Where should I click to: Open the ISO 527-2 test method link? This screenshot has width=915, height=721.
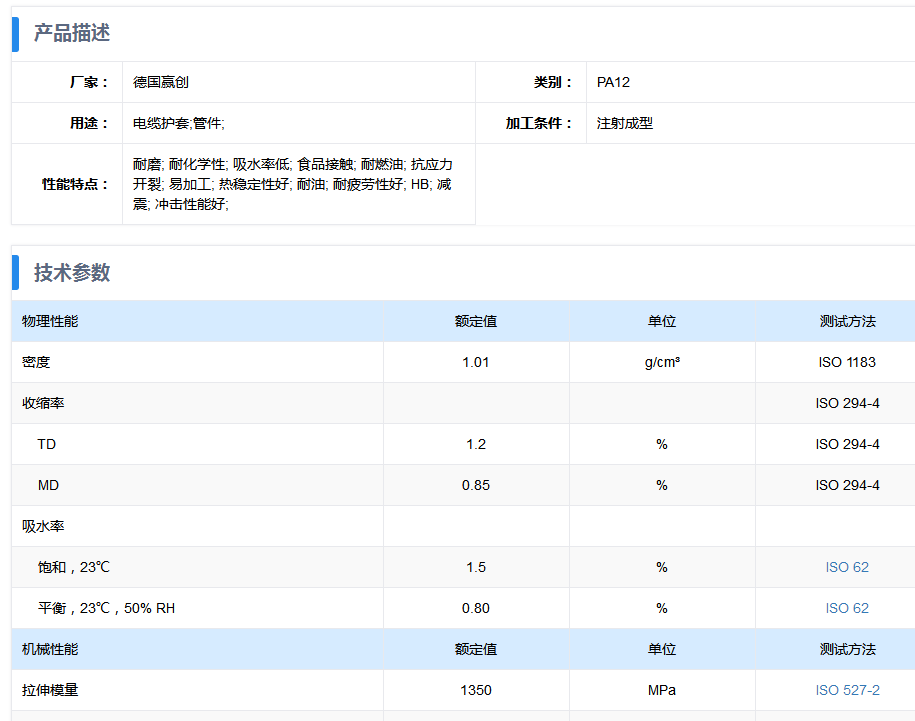[x=846, y=690]
